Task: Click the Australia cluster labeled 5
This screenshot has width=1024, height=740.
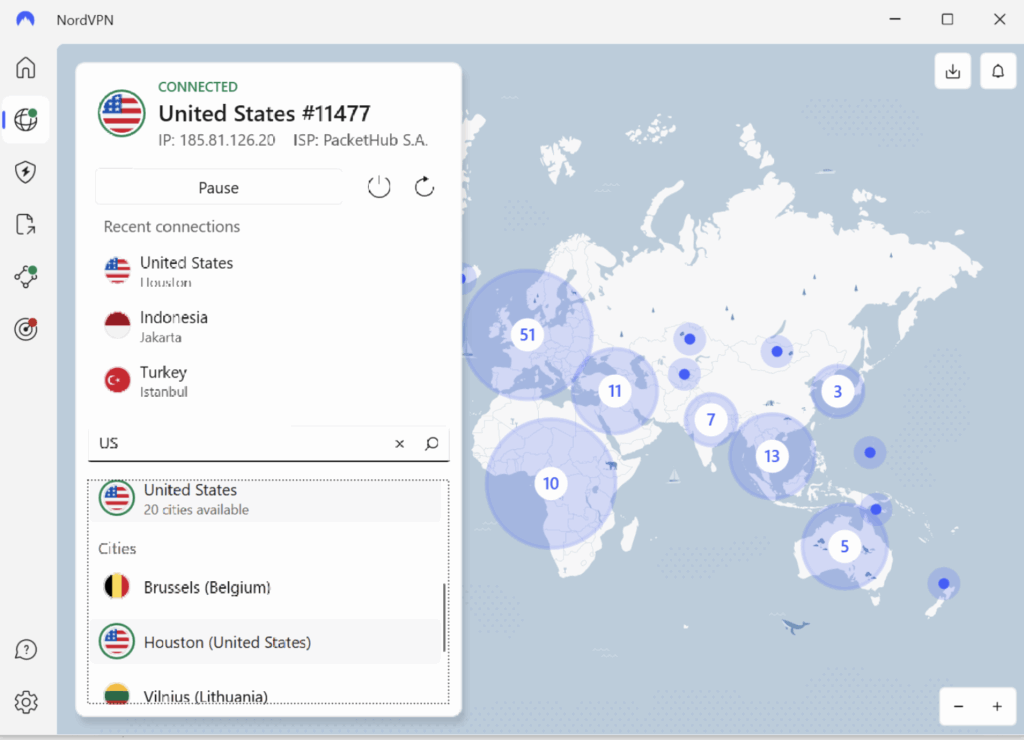Action: point(844,546)
